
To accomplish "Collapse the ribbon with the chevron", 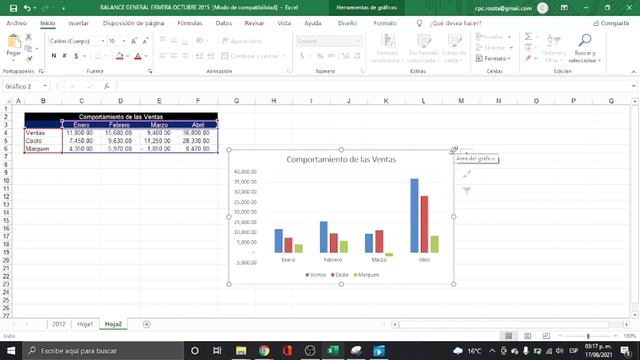I will (x=633, y=72).
